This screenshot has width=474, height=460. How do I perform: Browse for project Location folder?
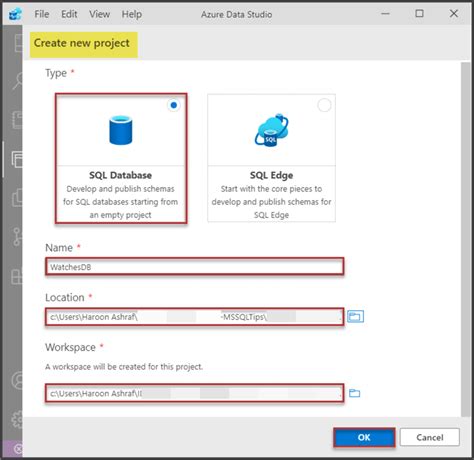tap(355, 316)
